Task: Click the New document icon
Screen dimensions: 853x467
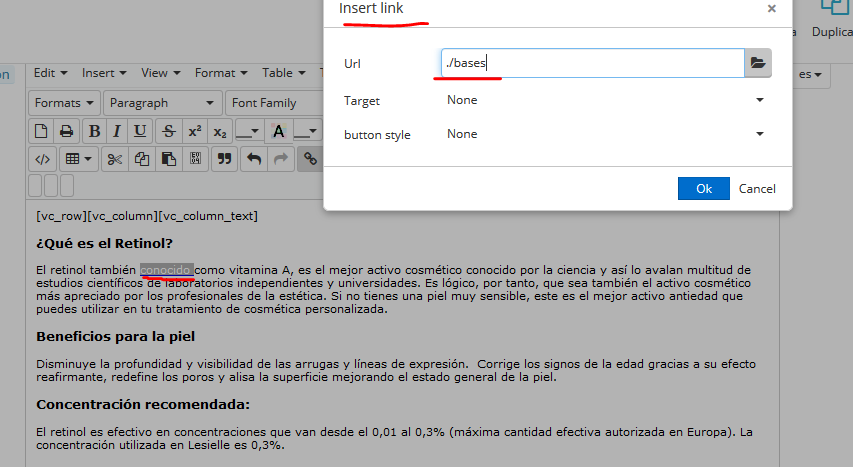Action: click(x=41, y=131)
